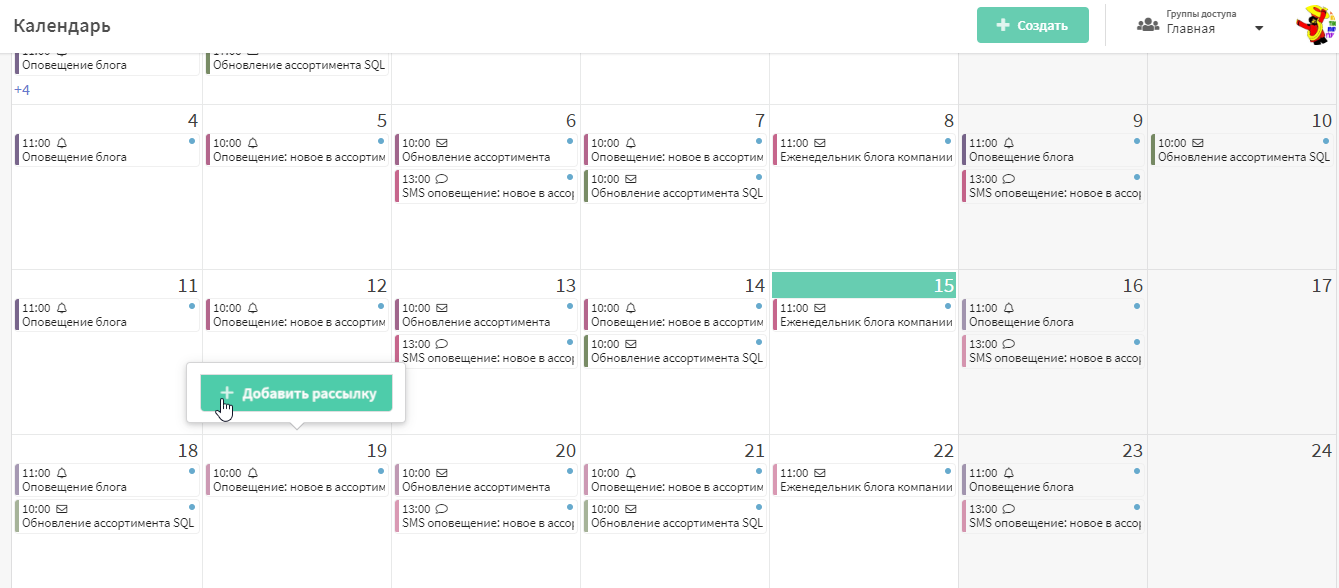The height and width of the screenshot is (588, 1339).
Task: Click the blue status dot on day 23 SMS event
Action: click(x=1137, y=507)
